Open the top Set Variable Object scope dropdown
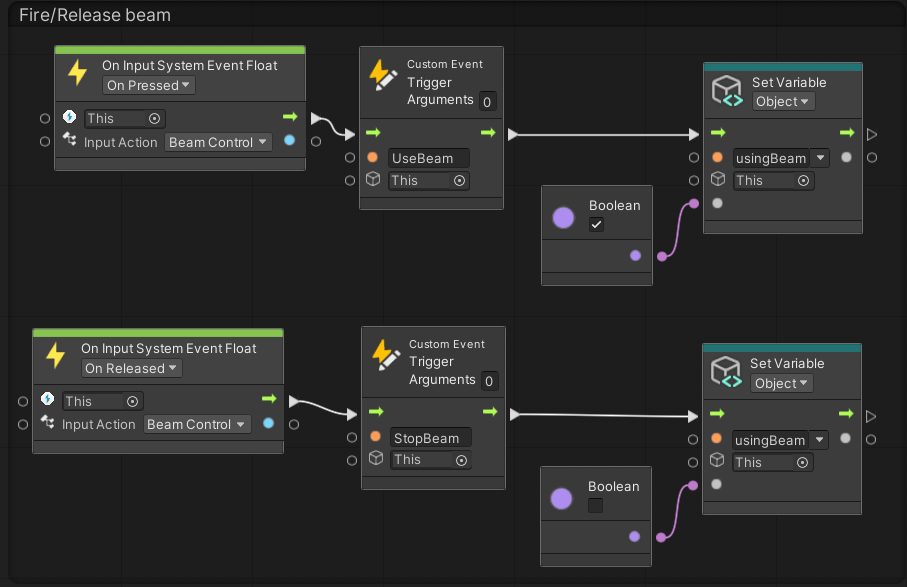Viewport: 907px width, 587px height. [783, 102]
